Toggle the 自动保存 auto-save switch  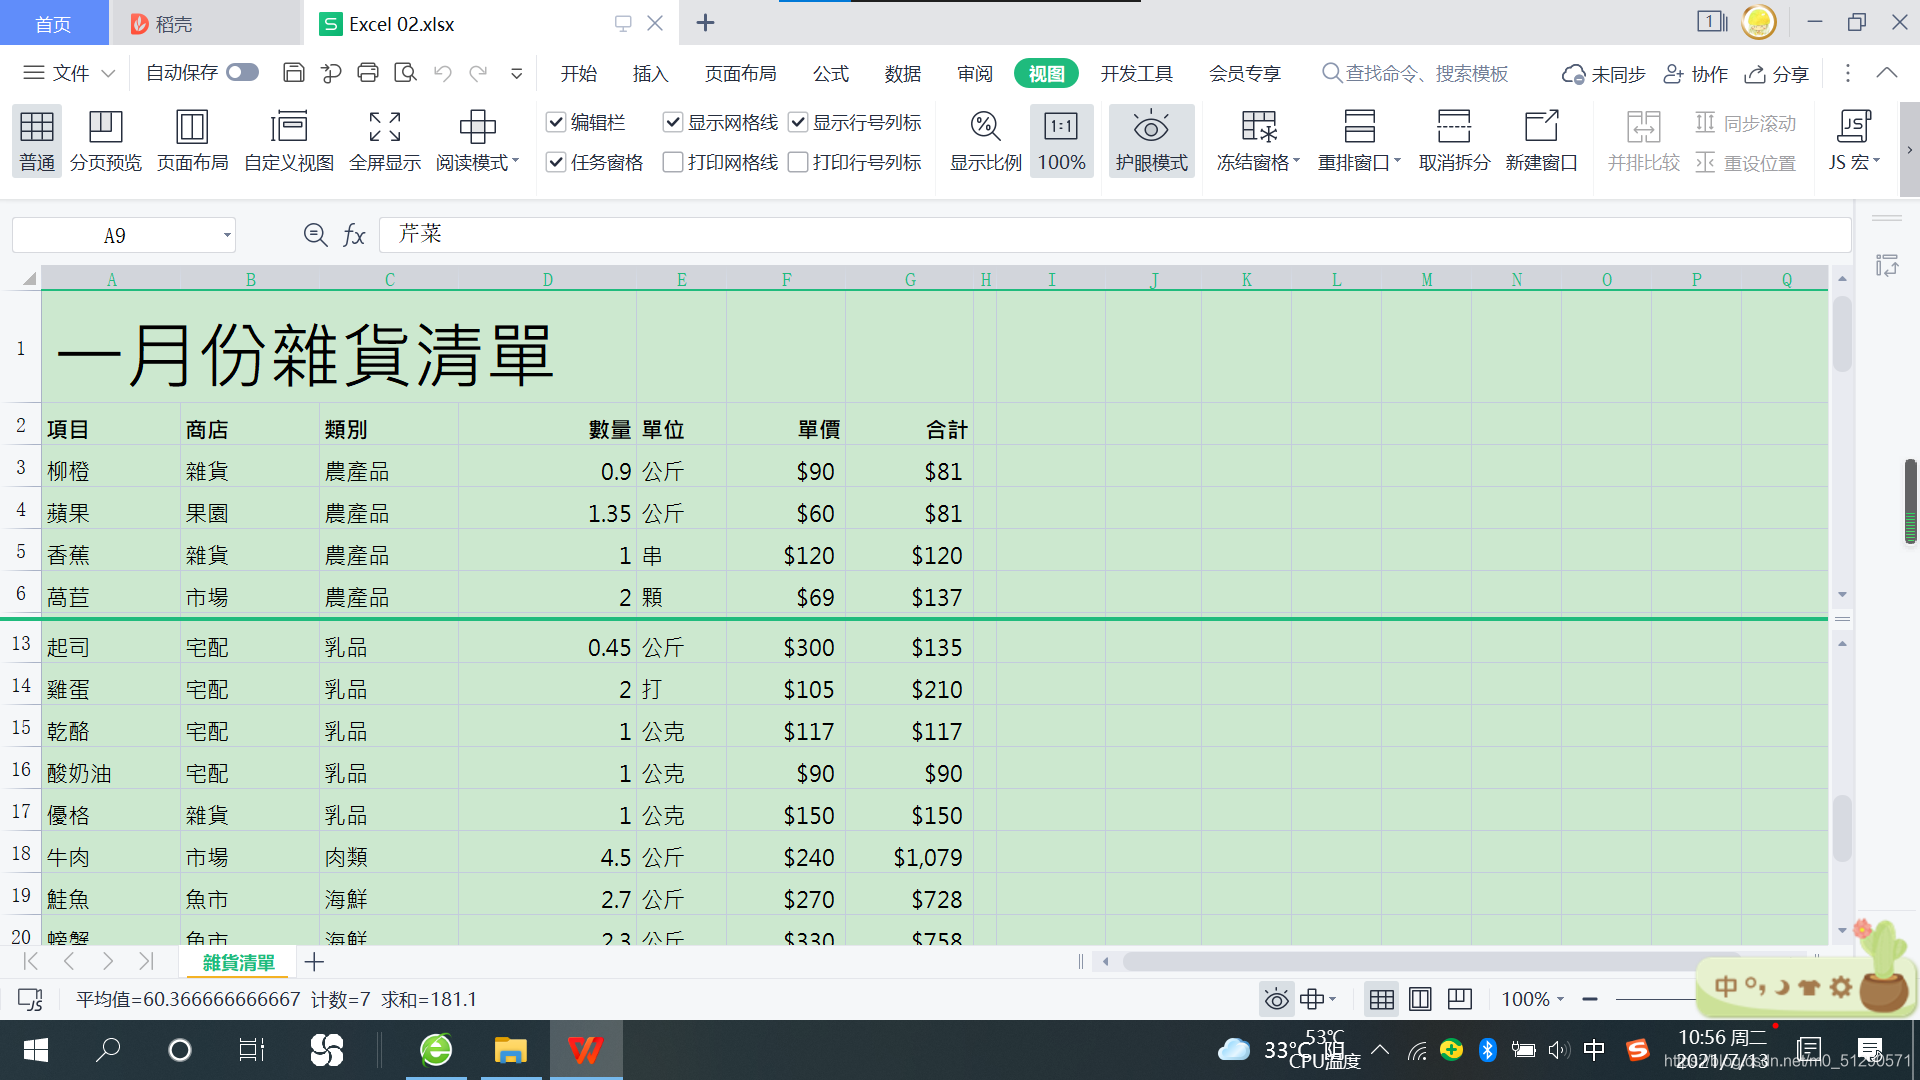(242, 73)
